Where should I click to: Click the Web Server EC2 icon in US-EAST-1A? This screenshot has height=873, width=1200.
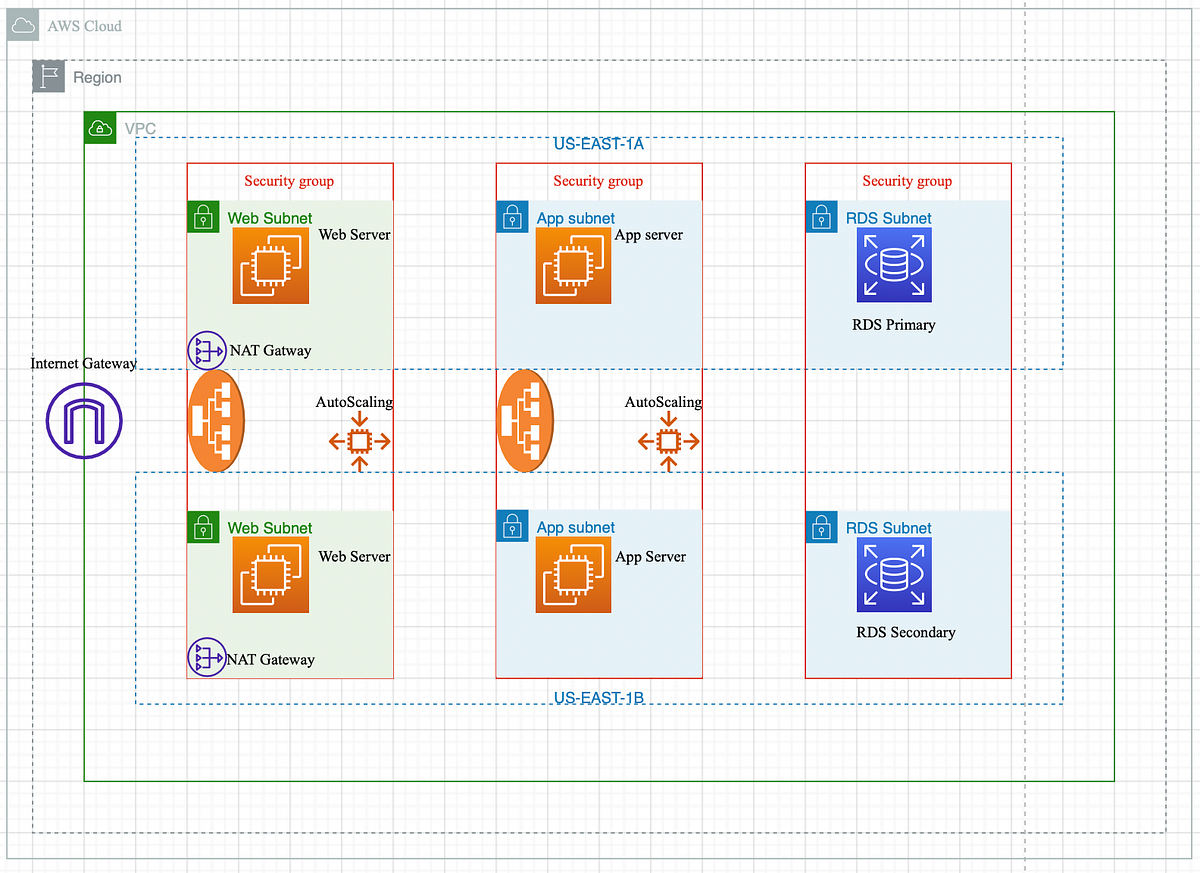270,265
